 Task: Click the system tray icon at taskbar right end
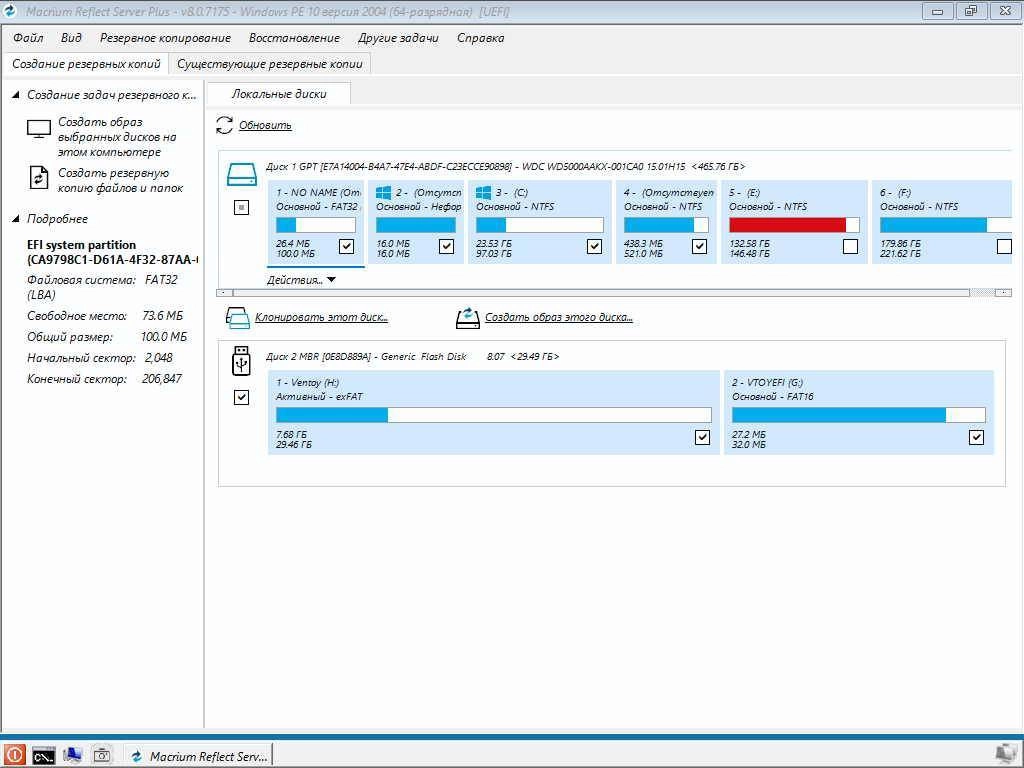tap(1006, 756)
